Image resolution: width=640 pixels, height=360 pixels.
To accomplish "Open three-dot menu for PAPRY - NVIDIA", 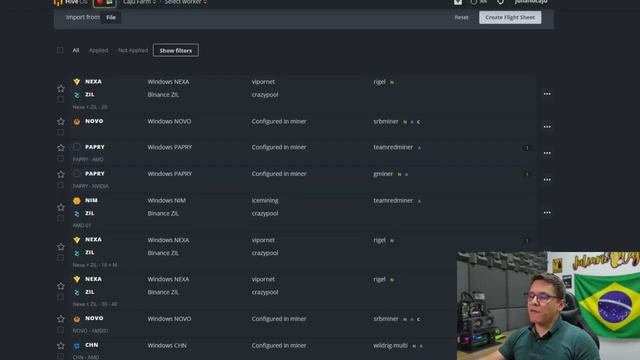I will tap(547, 180).
